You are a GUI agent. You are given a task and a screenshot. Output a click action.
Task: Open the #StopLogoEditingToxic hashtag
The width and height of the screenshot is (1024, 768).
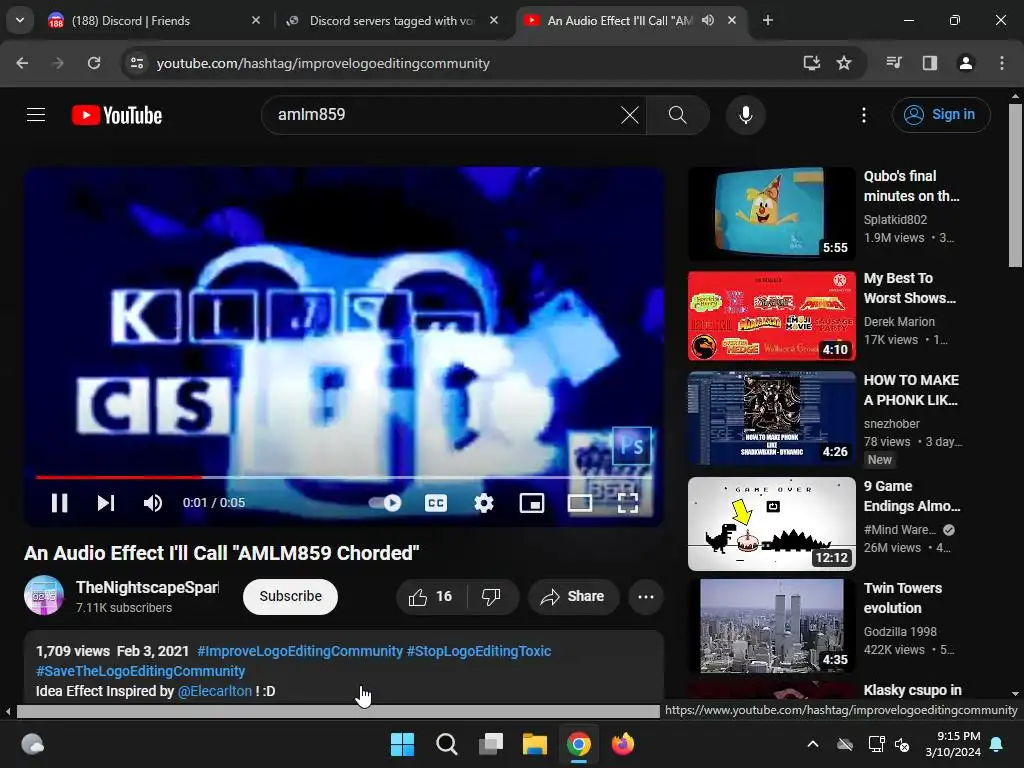pyautogui.click(x=479, y=651)
